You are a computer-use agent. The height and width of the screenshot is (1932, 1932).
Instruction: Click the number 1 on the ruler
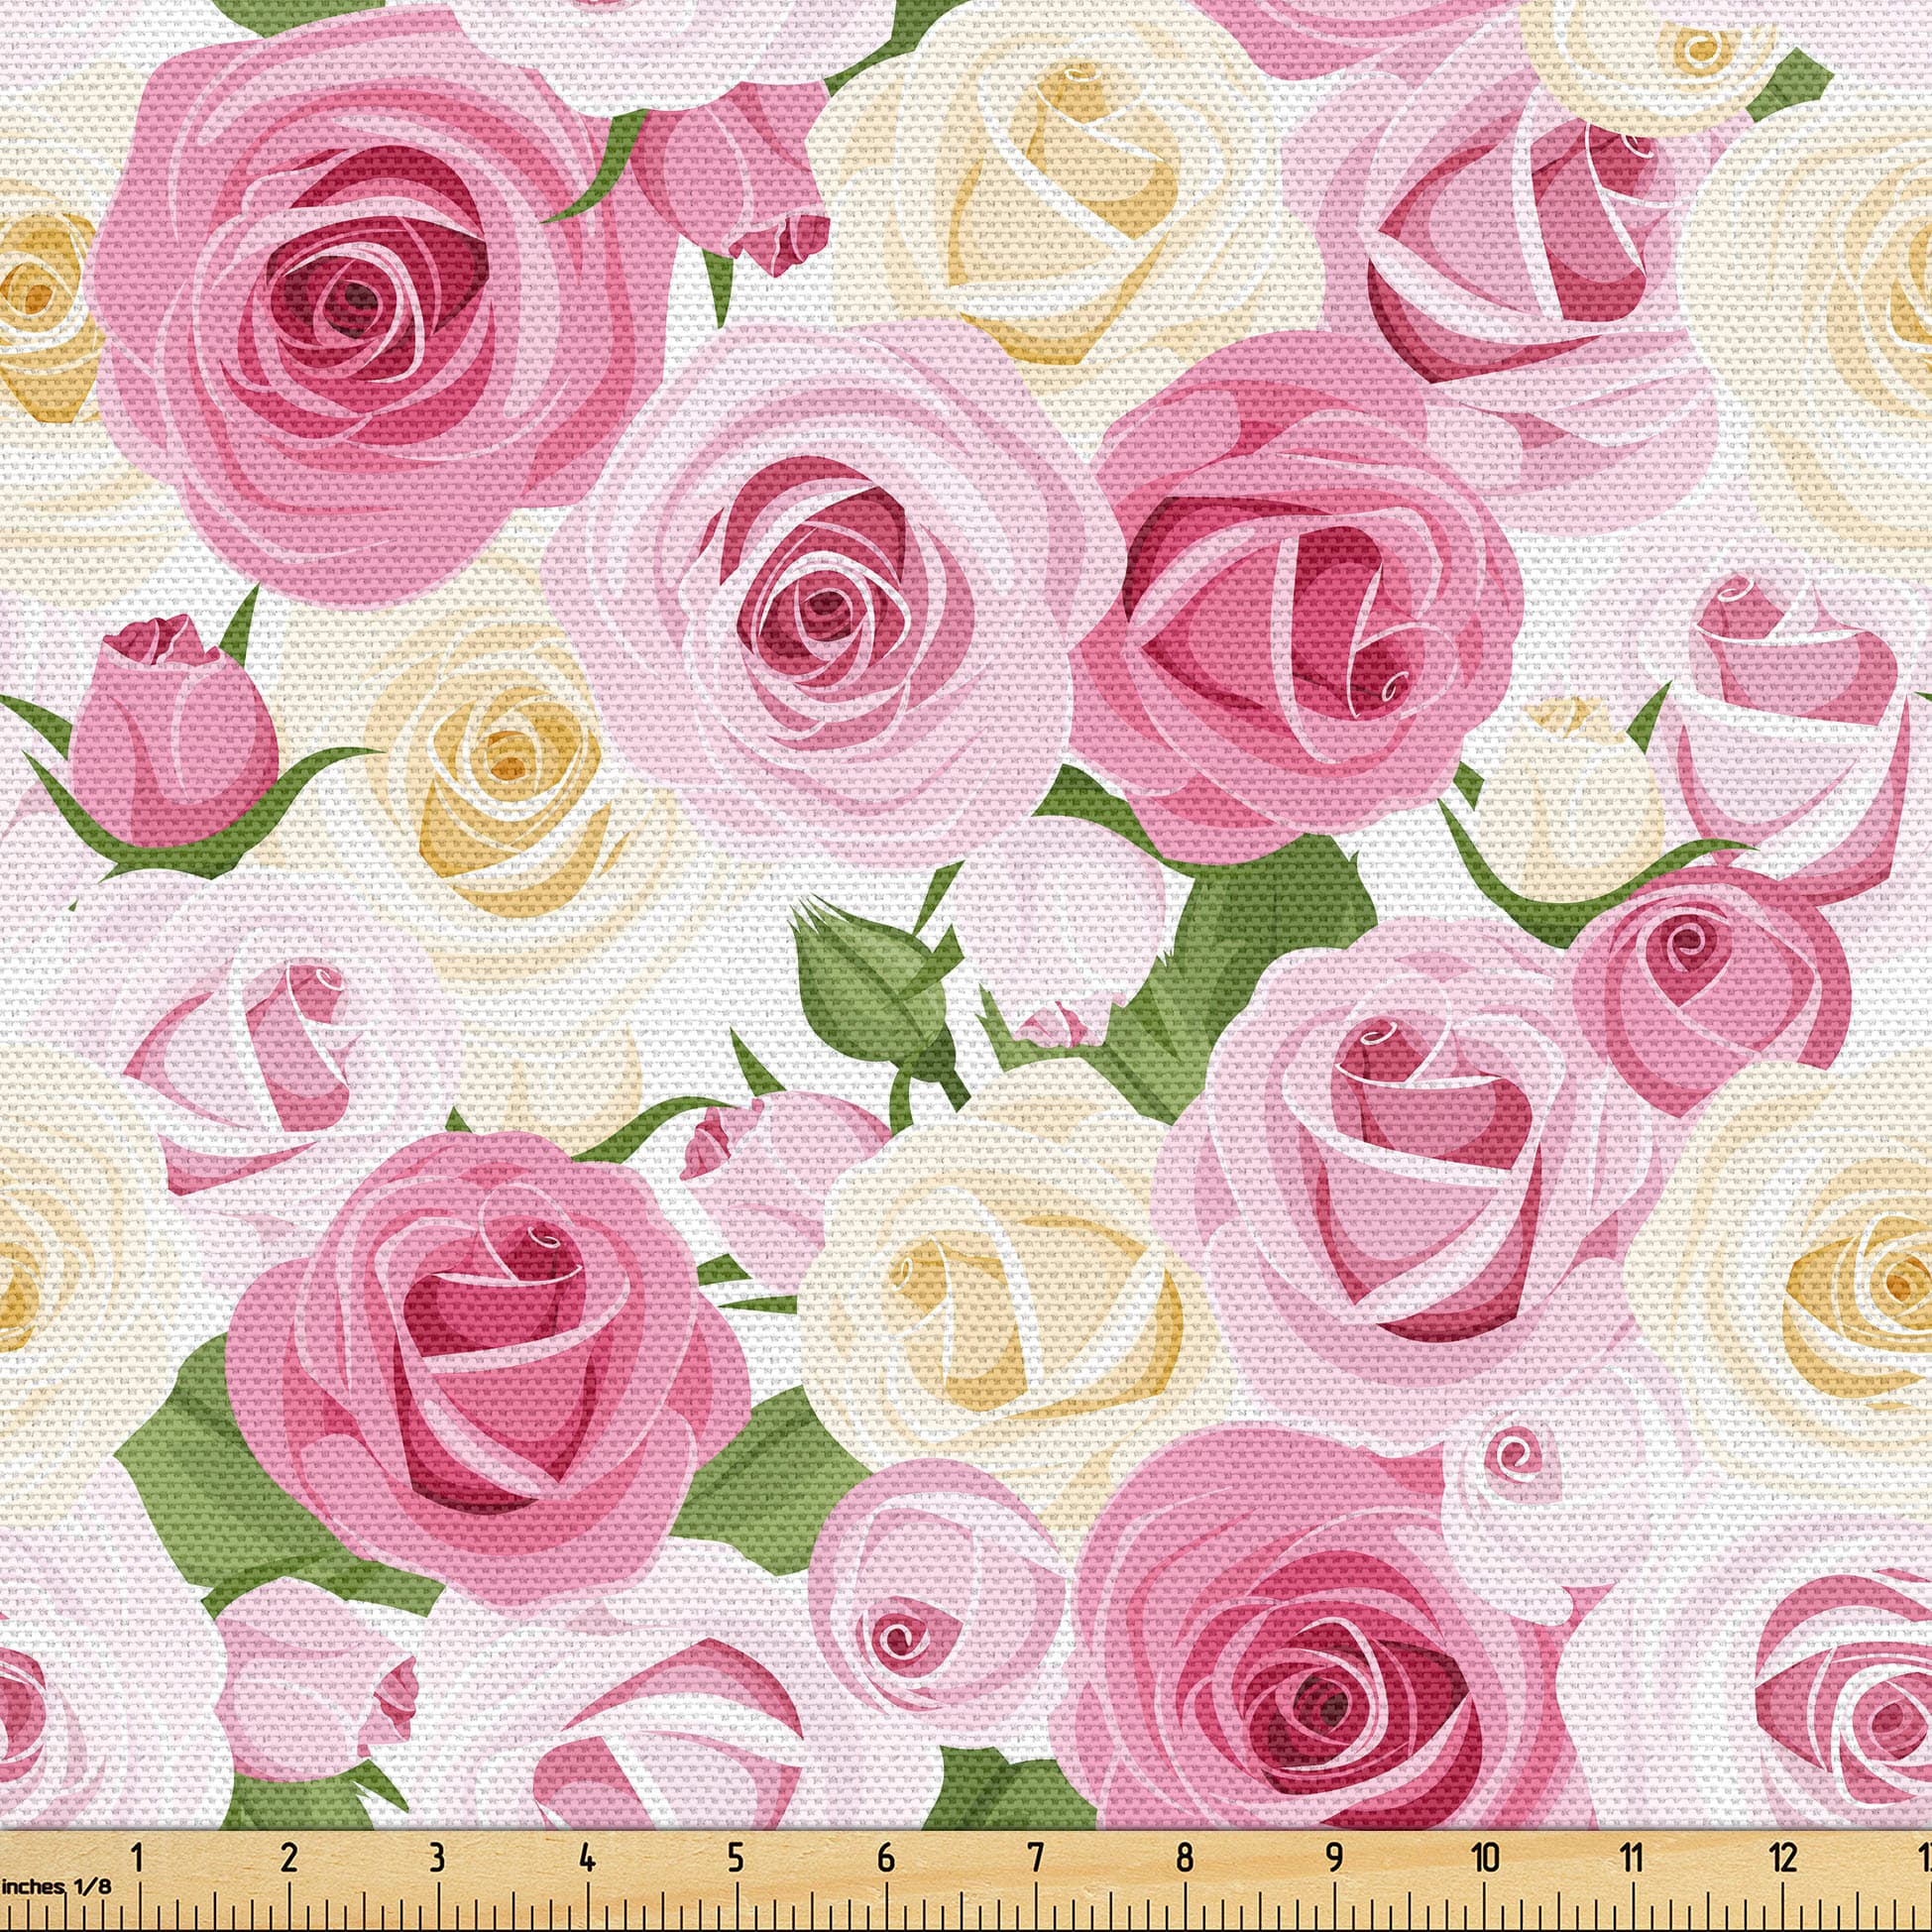click(137, 1859)
